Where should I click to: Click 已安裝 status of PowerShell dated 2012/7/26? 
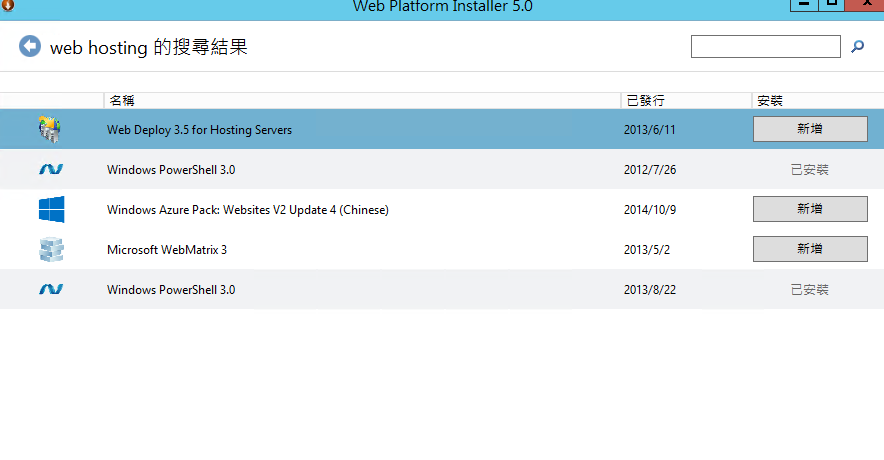coord(809,170)
